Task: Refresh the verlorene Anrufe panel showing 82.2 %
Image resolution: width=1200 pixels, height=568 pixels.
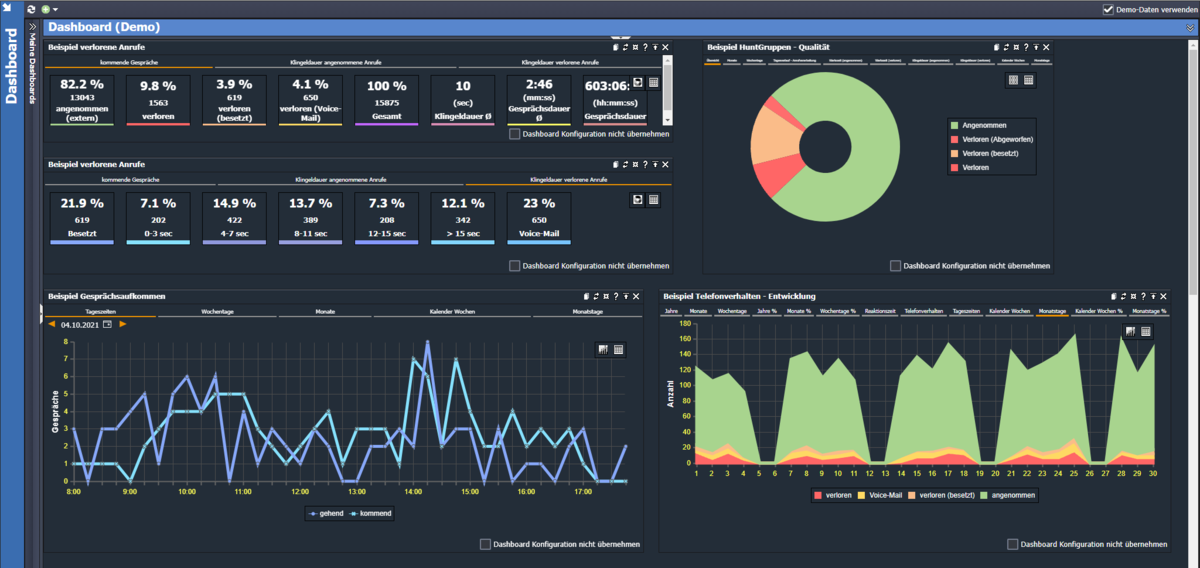Action: [626, 47]
